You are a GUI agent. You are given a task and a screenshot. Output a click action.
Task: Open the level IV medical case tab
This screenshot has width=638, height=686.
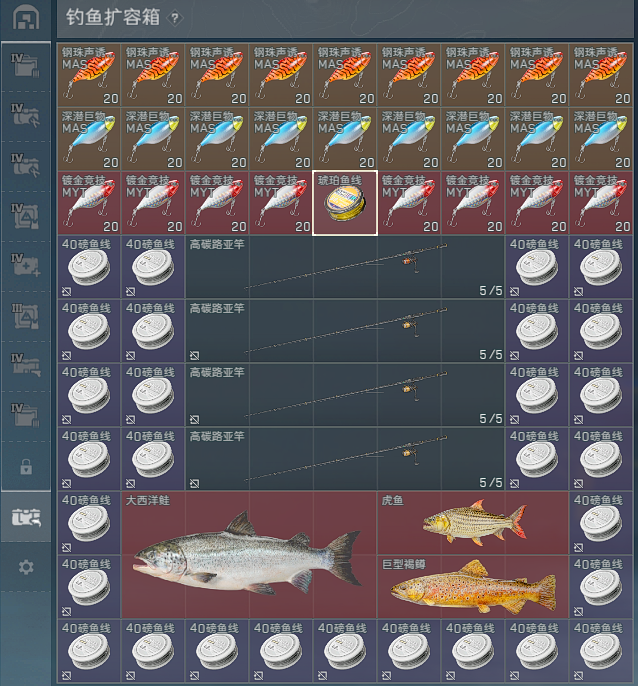(x=25, y=266)
